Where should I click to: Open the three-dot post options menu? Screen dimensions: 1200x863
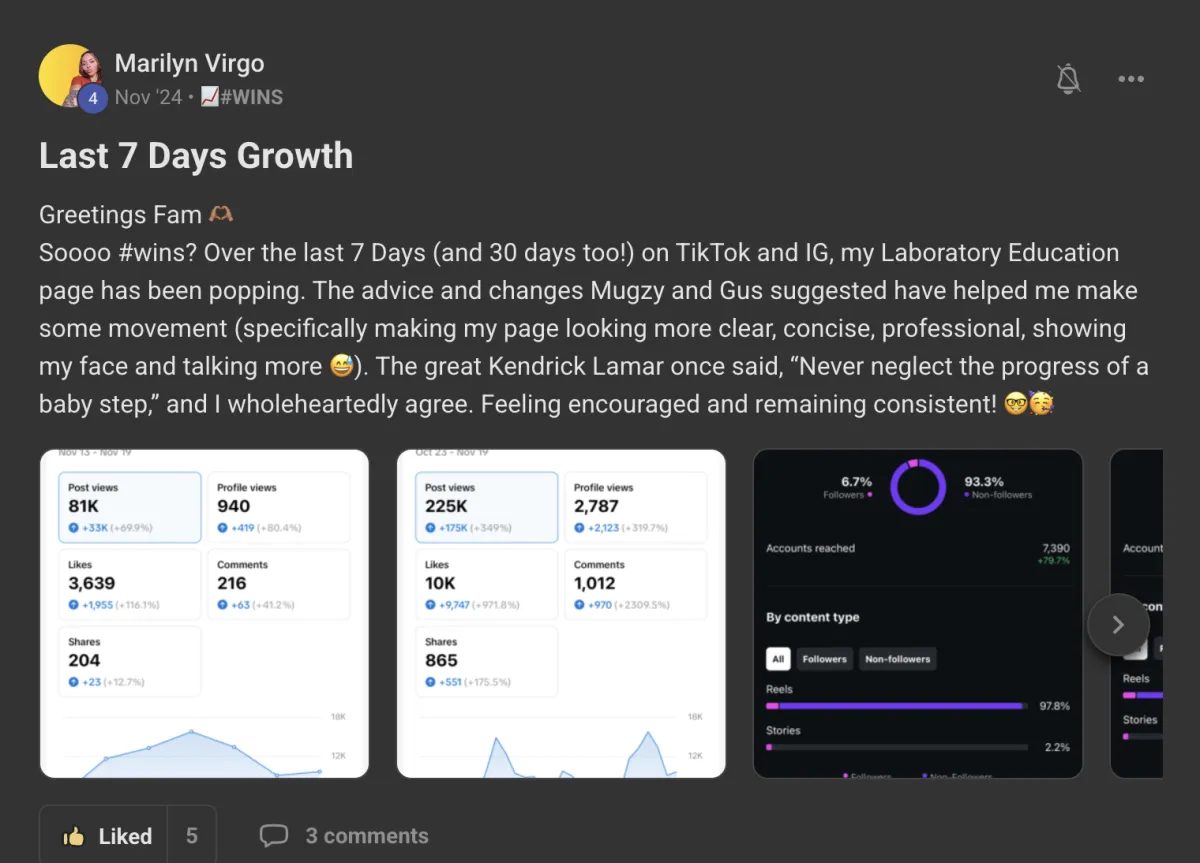pos(1131,79)
